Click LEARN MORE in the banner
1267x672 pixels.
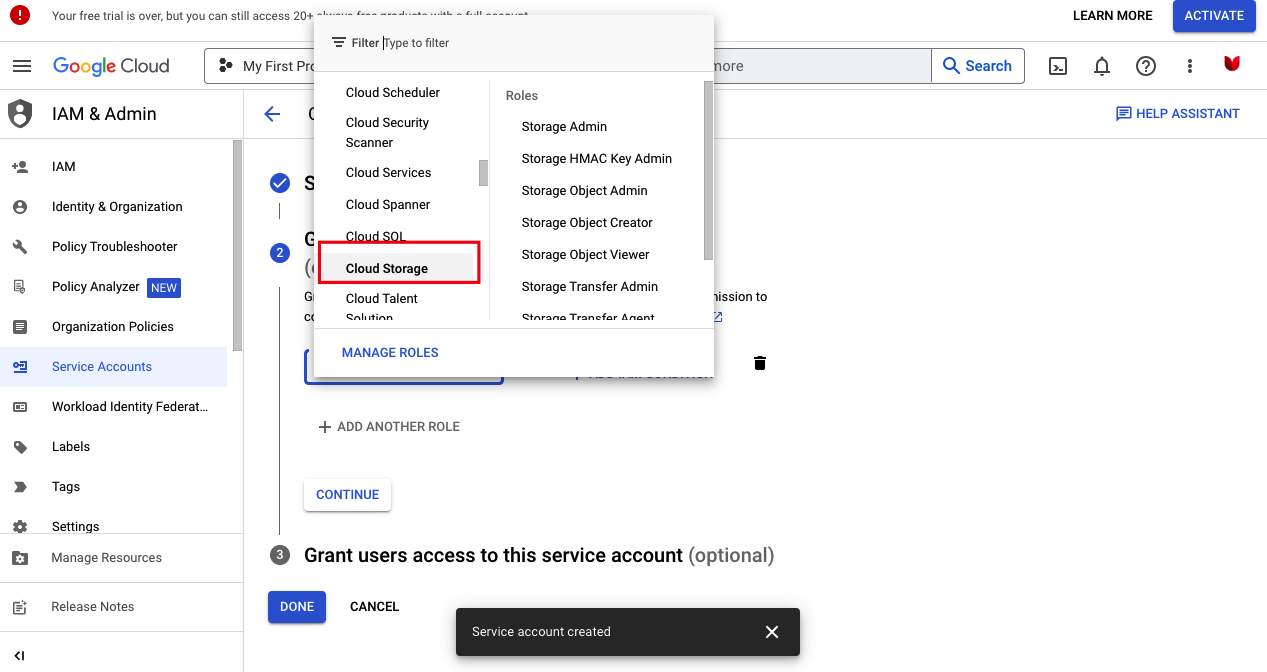point(1112,16)
